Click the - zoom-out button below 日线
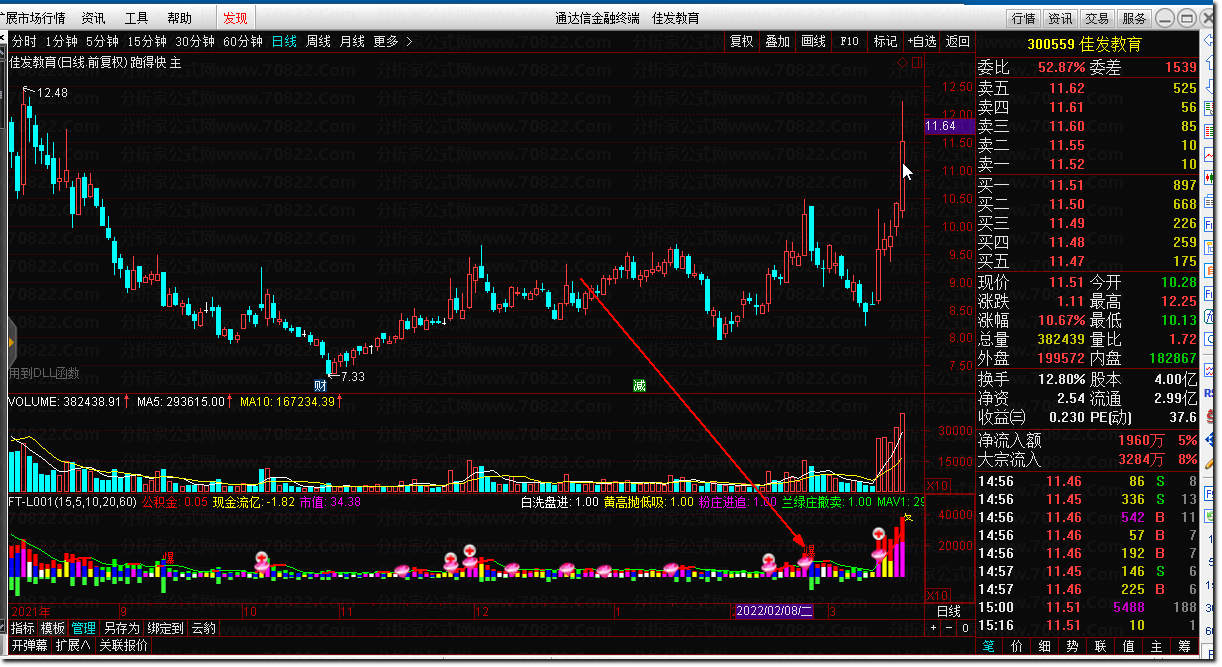The image size is (1222, 667). [x=949, y=628]
